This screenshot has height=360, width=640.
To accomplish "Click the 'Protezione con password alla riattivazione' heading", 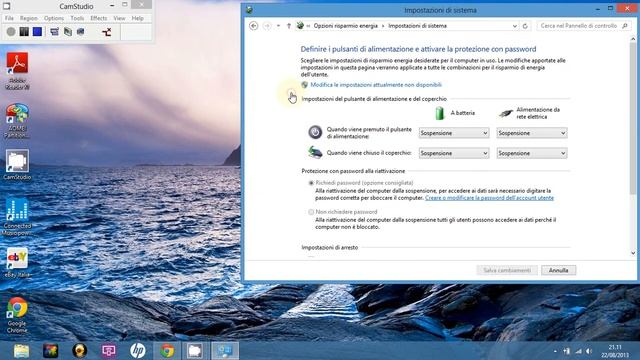I will tap(353, 171).
